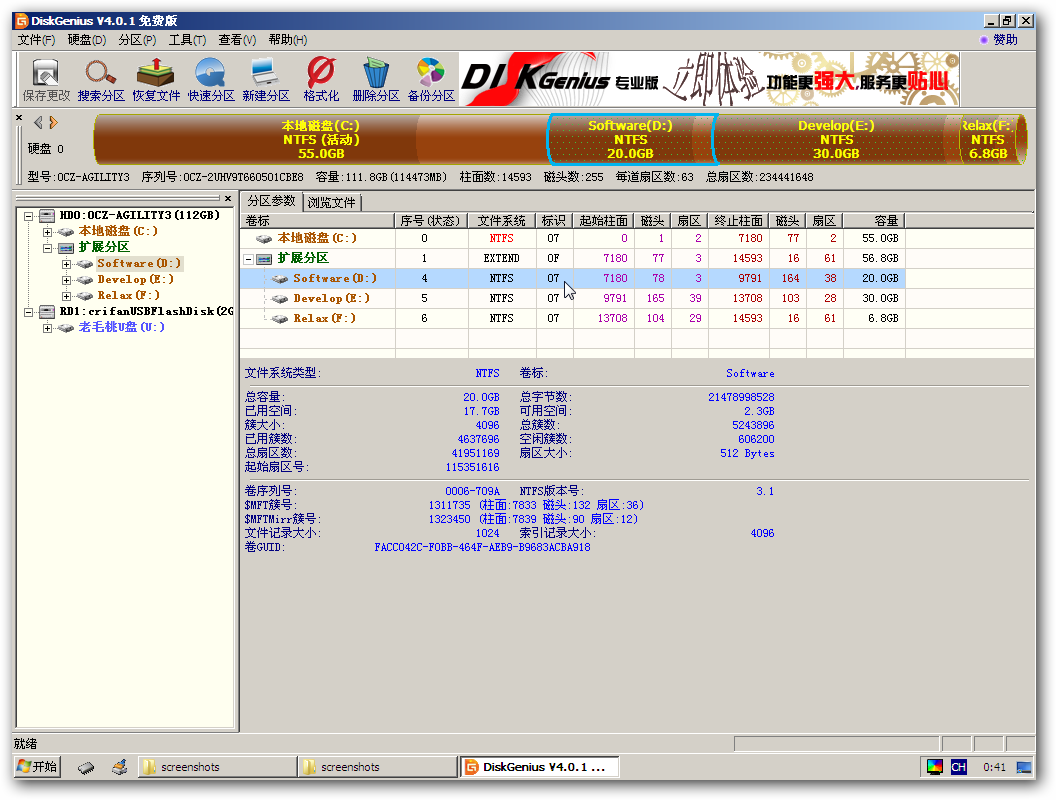Click the 文件系统 column header

[x=502, y=221]
